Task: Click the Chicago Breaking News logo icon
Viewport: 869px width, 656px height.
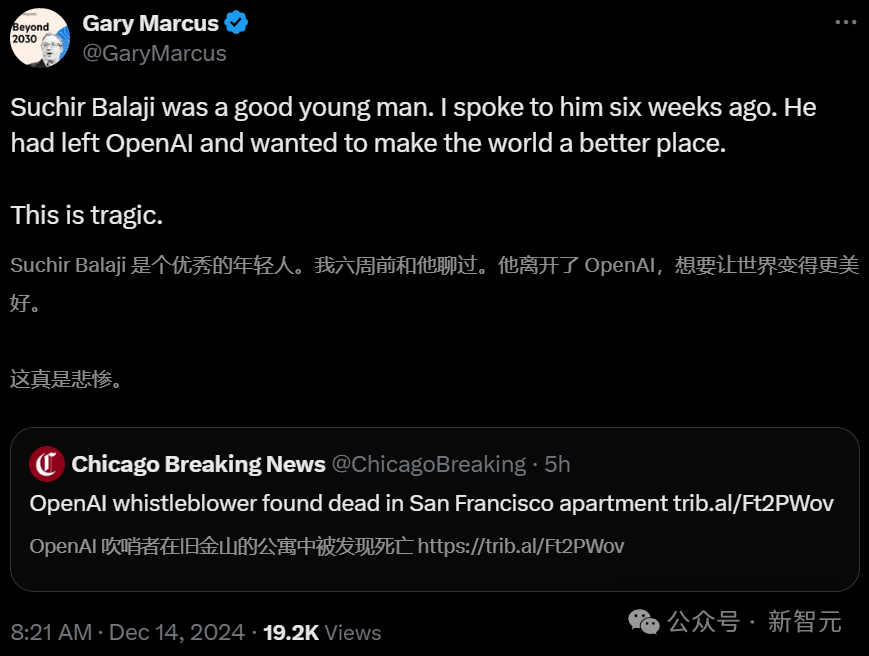Action: click(x=46, y=464)
